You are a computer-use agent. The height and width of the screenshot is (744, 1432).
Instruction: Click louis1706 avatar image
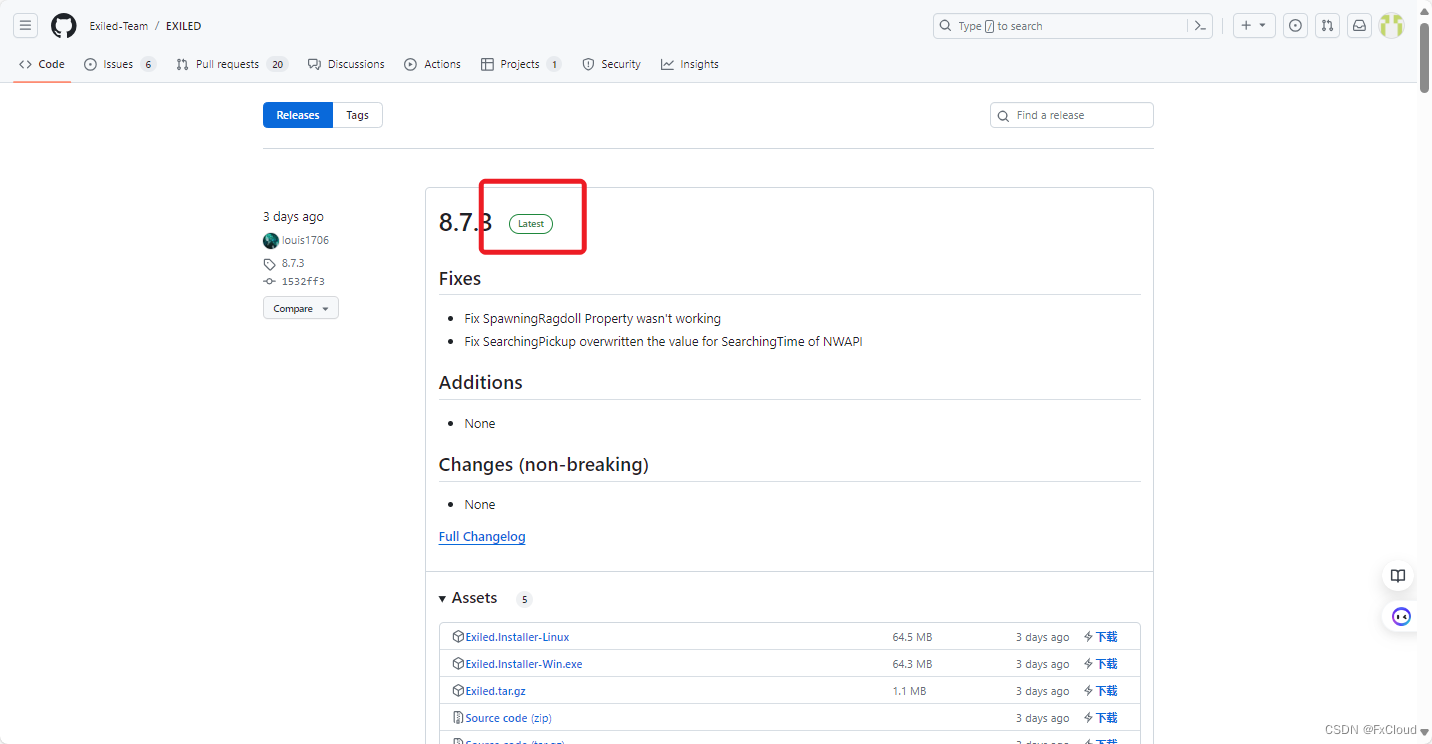coord(271,241)
